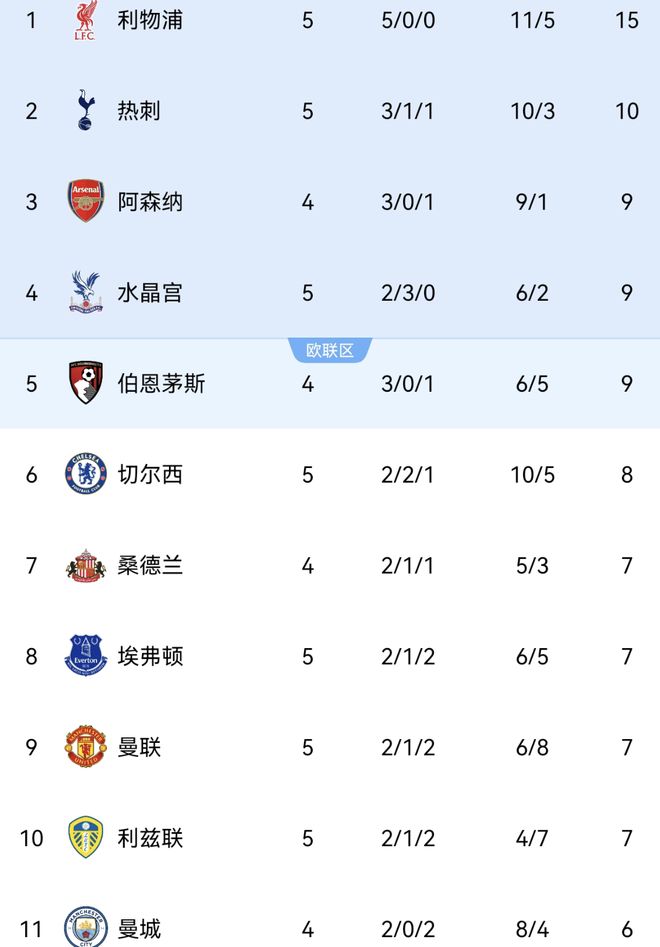Open the Manchester City crest
The width and height of the screenshot is (660, 947).
85,927
